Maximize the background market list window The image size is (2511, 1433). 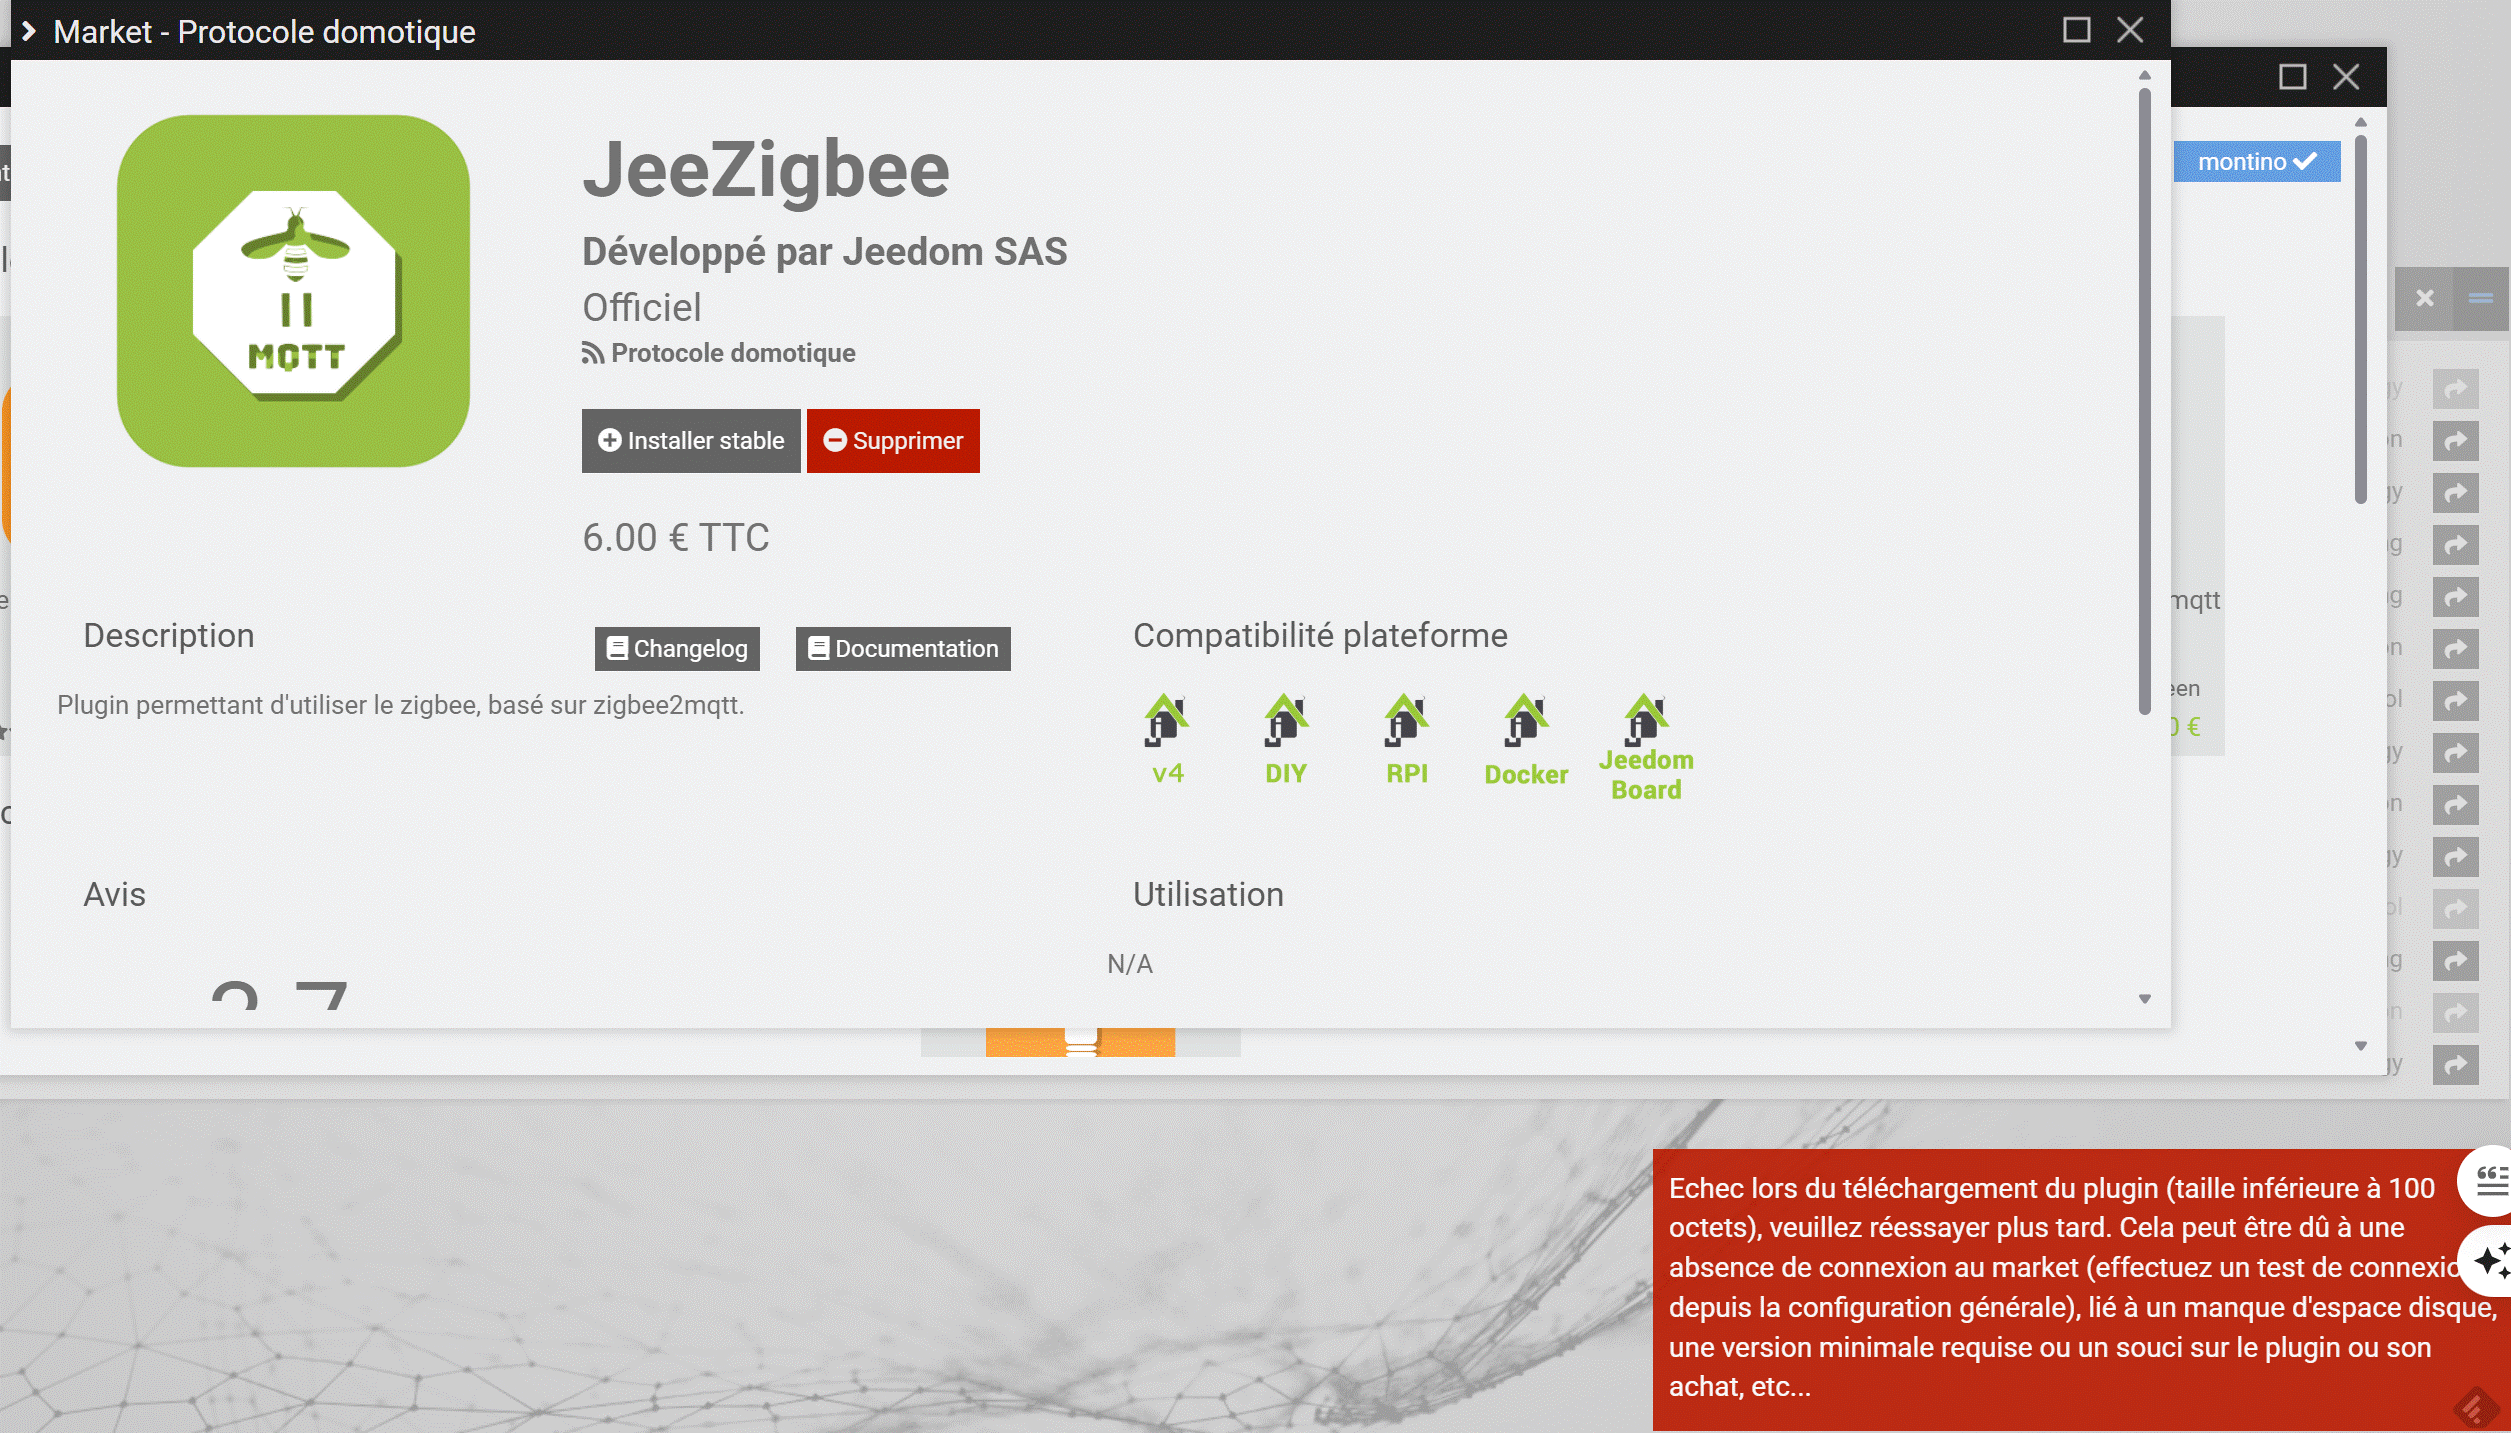(x=2292, y=77)
